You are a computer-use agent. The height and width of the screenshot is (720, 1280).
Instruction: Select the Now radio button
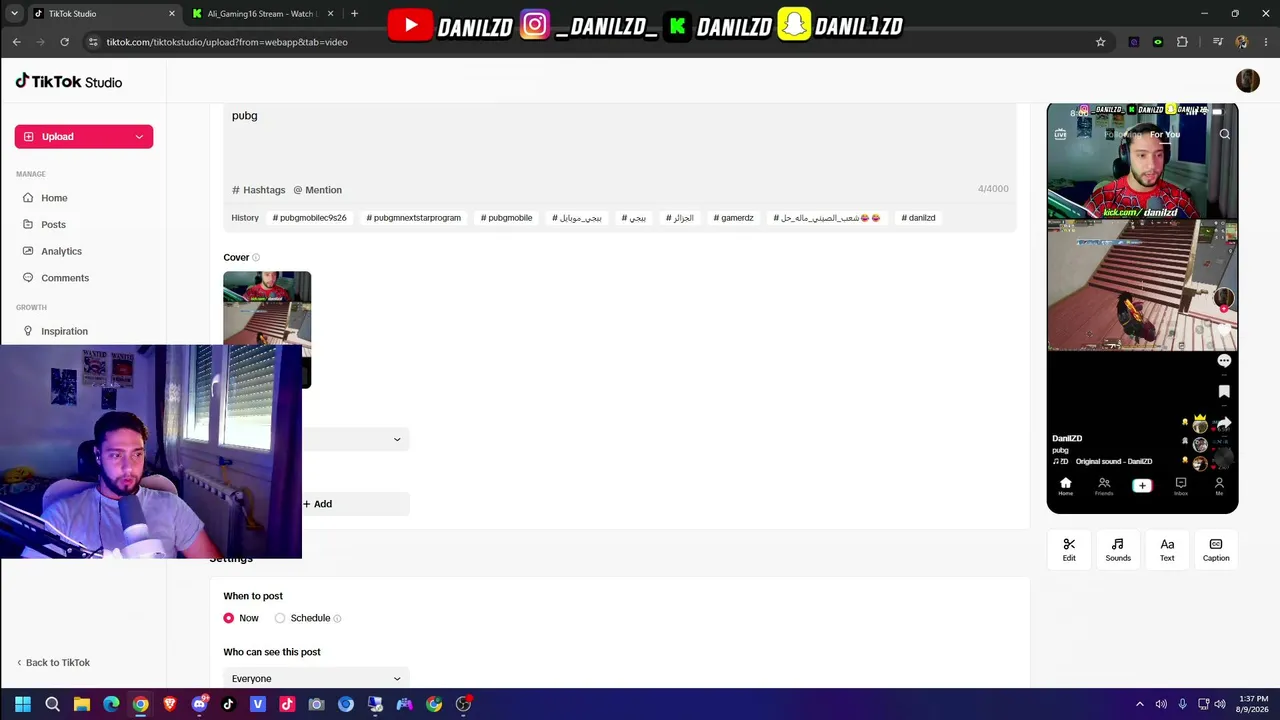tap(229, 618)
